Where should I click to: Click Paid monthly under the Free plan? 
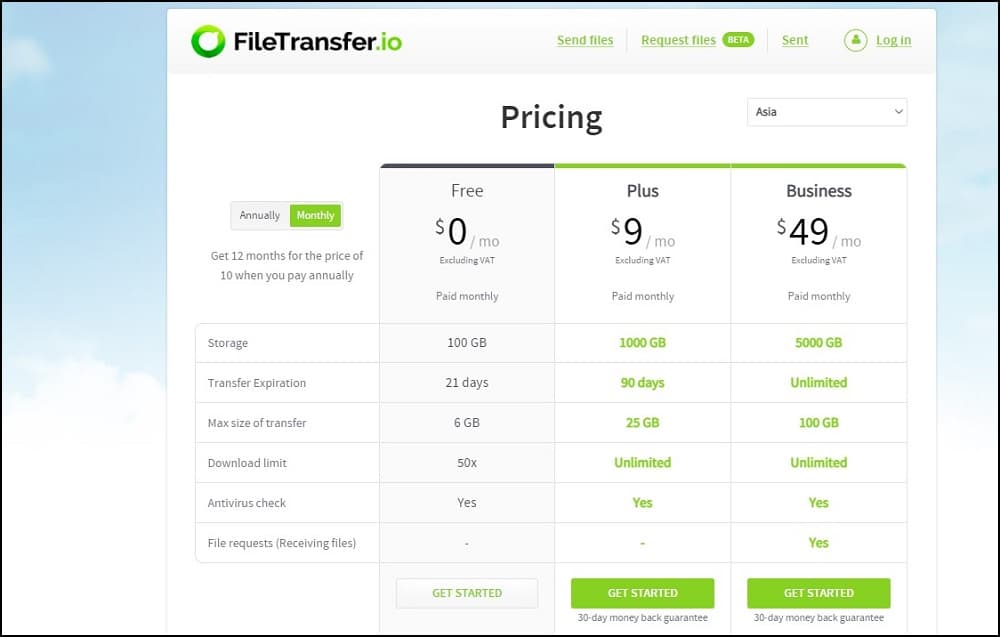tap(467, 296)
